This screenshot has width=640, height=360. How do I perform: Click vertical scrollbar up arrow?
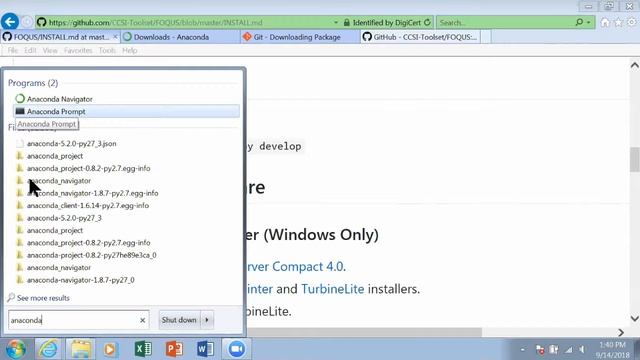coord(634,65)
